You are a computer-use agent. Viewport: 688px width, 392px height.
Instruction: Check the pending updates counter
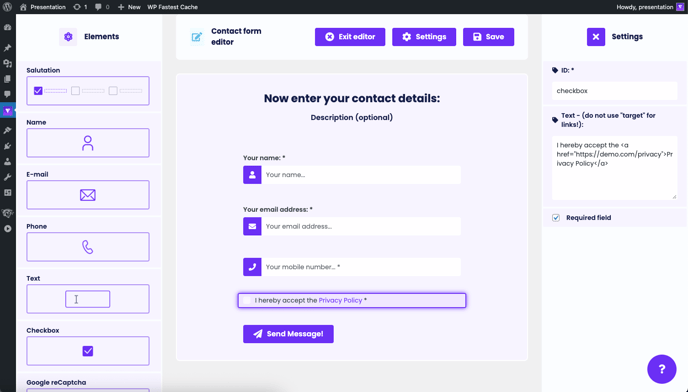tap(80, 7)
